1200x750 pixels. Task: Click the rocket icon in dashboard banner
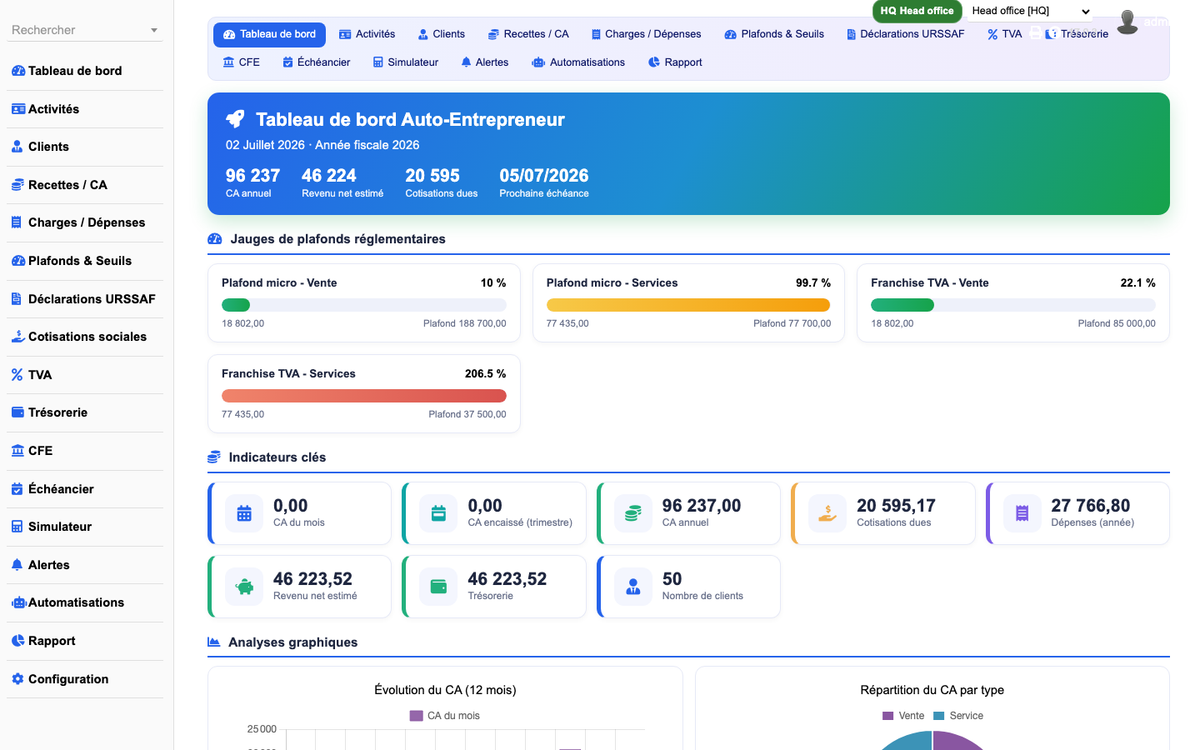(235, 119)
